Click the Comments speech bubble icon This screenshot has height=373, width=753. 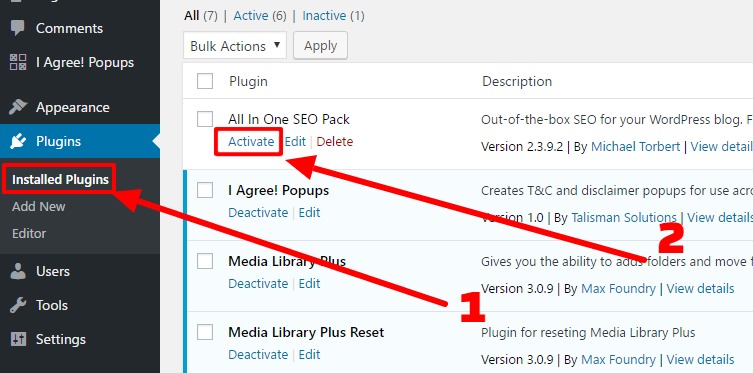tap(18, 28)
